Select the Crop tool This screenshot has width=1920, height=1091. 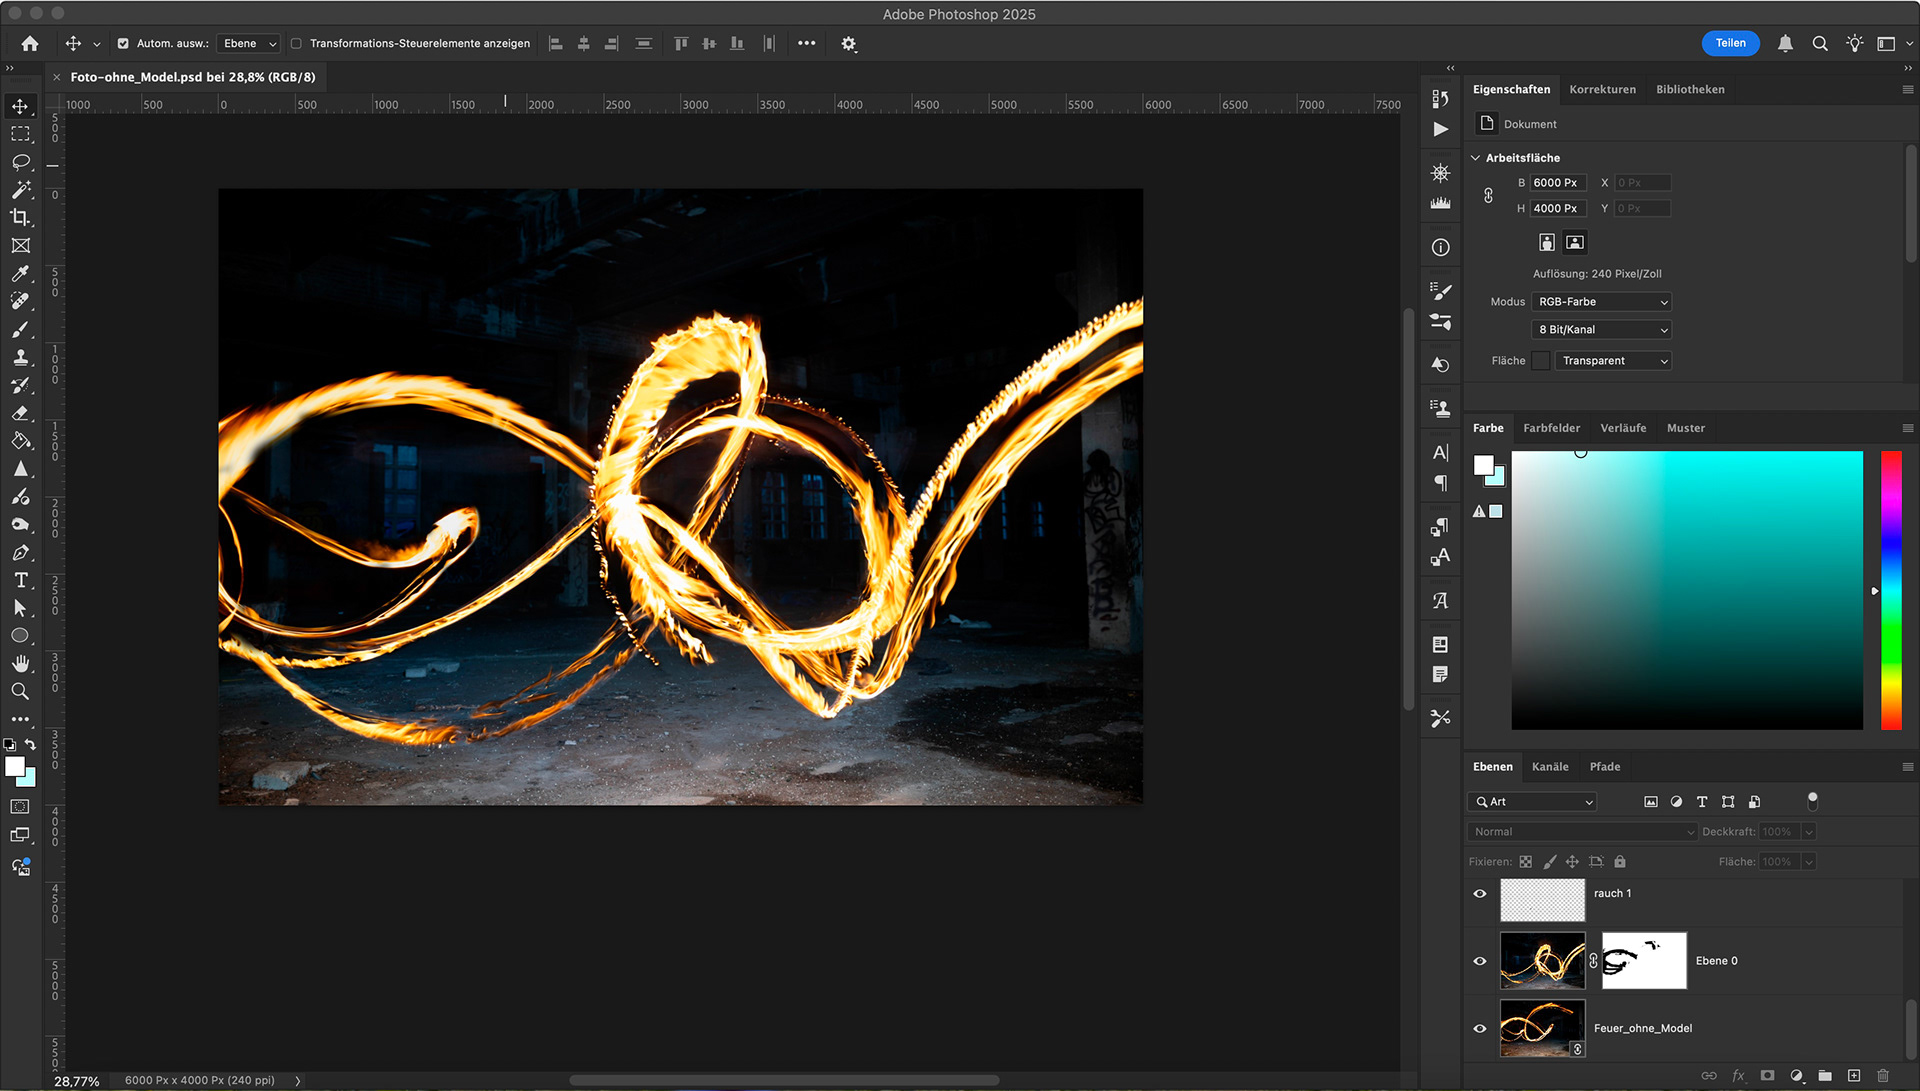click(20, 217)
